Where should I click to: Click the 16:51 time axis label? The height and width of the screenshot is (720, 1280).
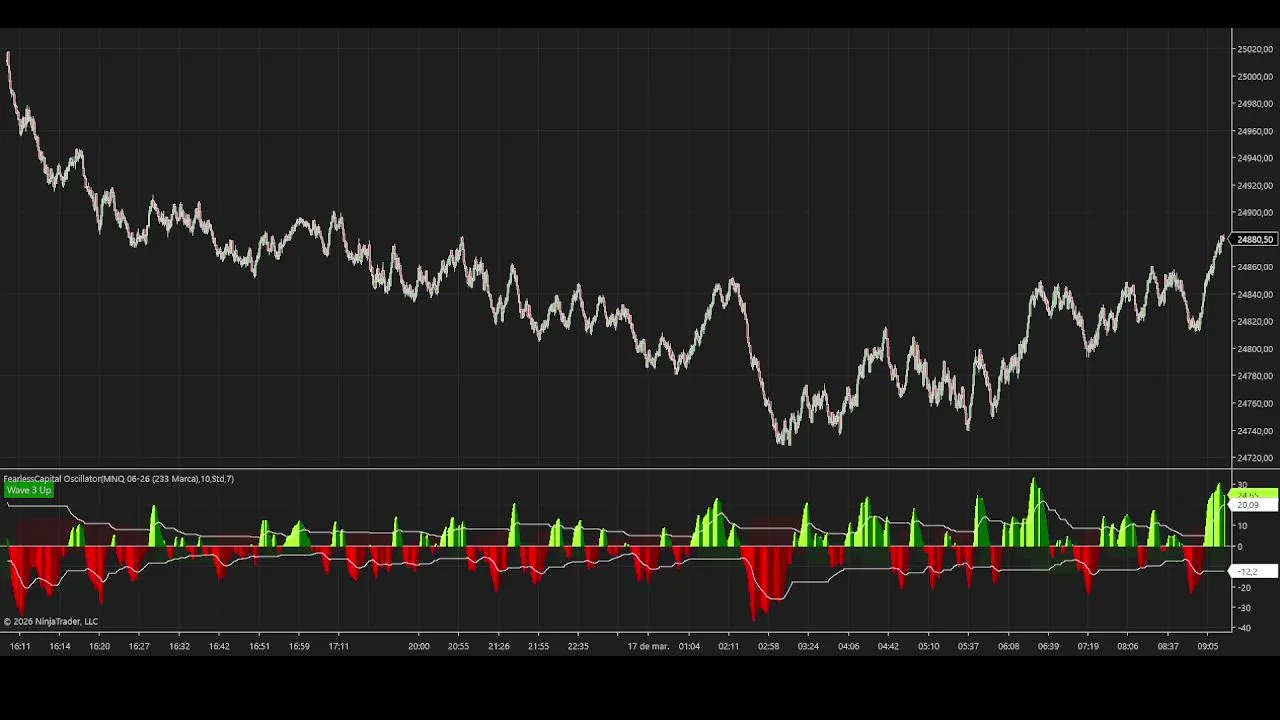tap(259, 647)
